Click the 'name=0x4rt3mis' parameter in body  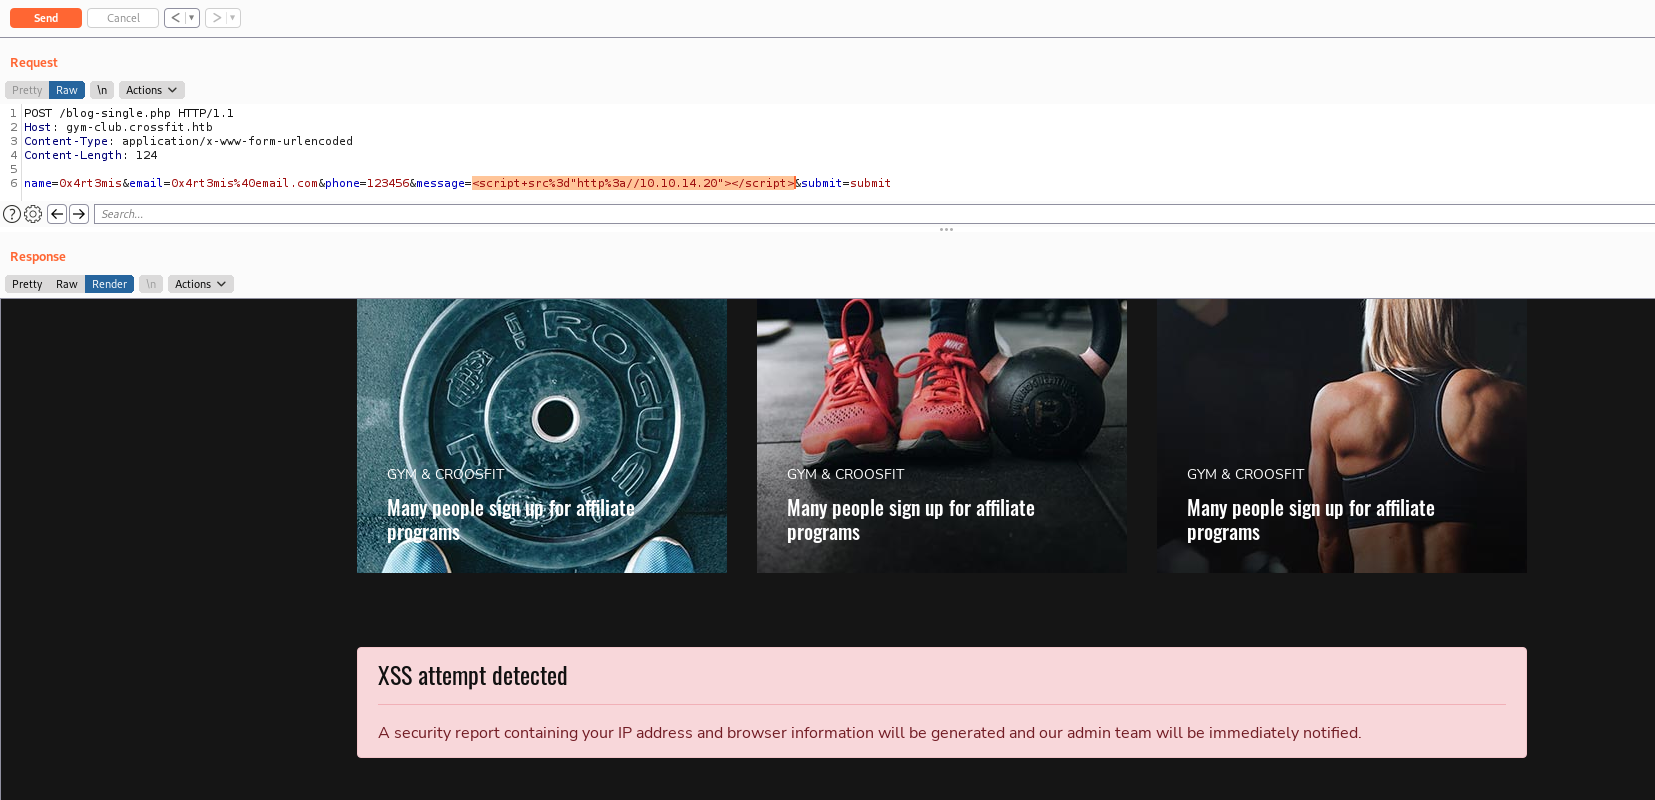point(73,183)
